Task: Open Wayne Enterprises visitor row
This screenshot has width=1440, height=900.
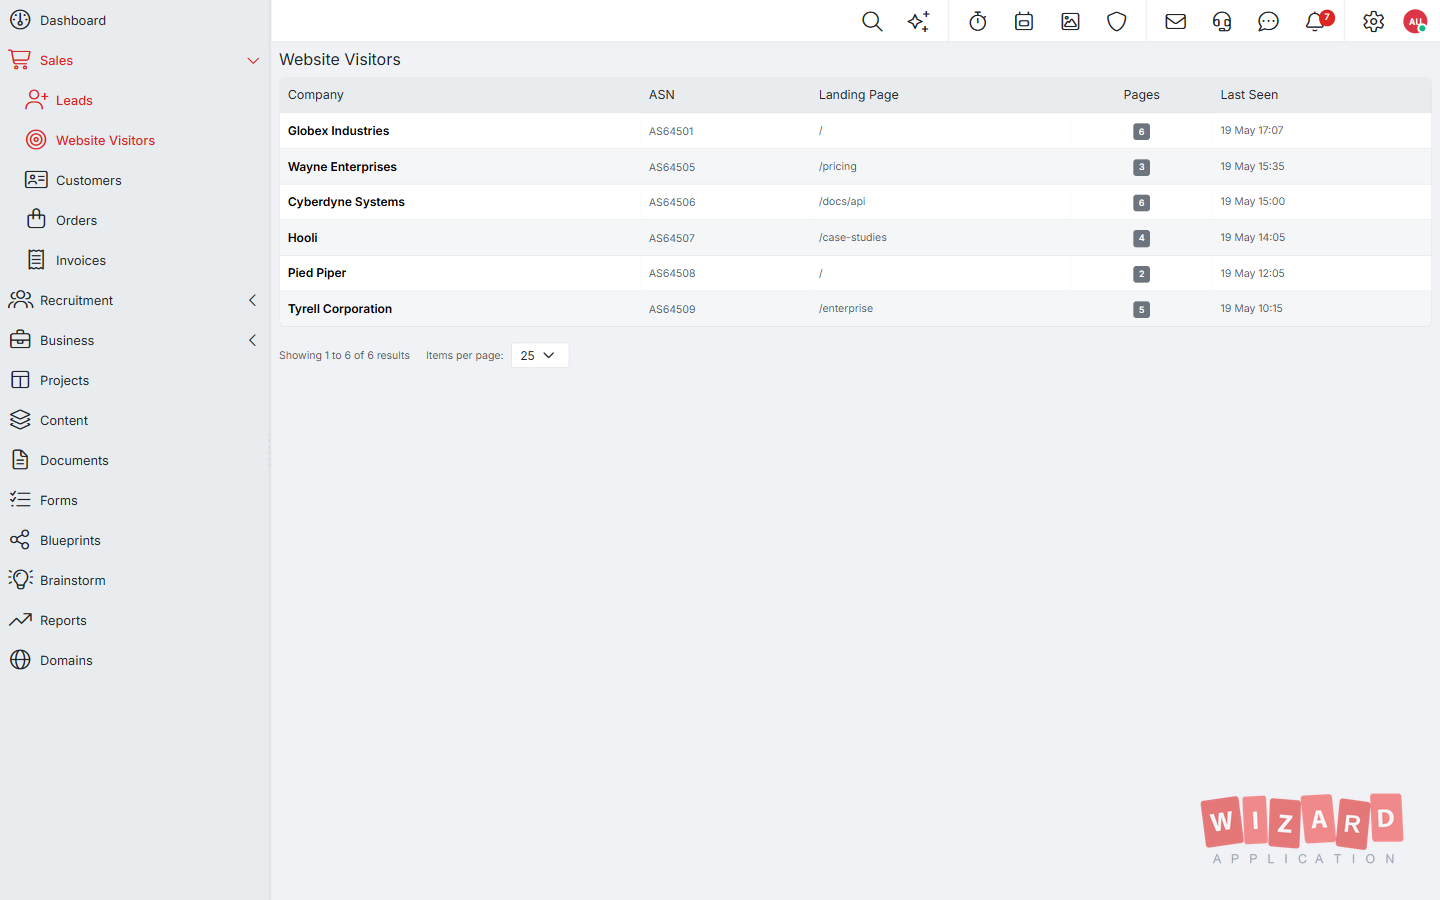Action: point(855,167)
